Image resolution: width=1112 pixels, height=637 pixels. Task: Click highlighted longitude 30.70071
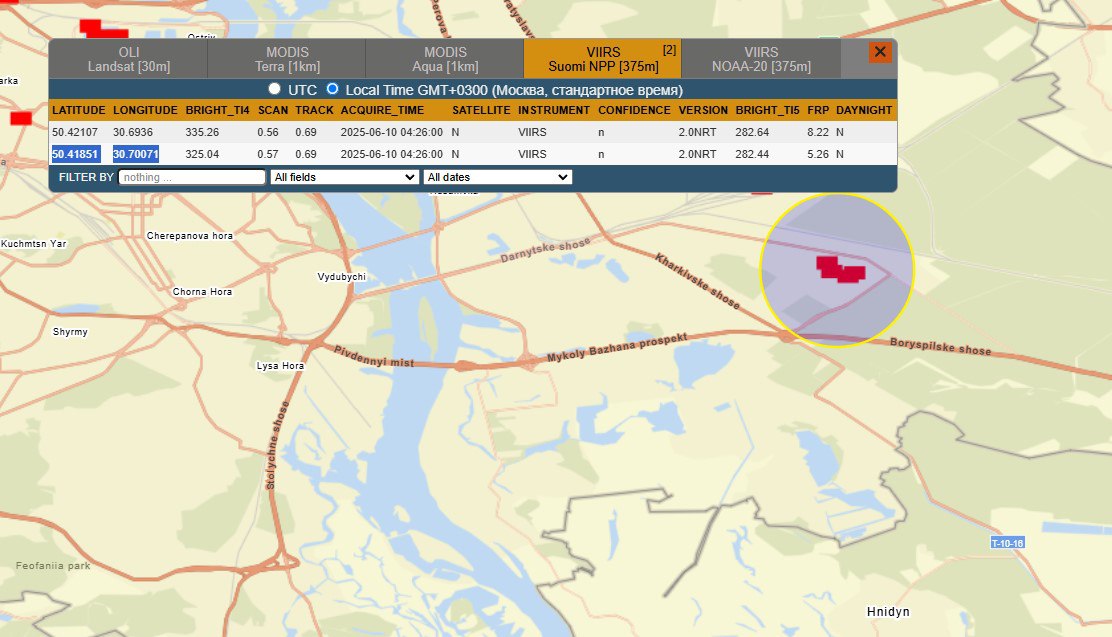135,154
